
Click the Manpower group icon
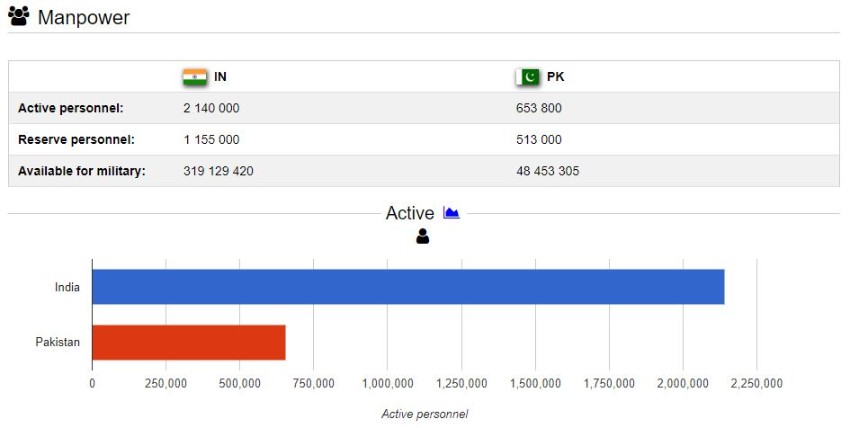click(x=18, y=17)
